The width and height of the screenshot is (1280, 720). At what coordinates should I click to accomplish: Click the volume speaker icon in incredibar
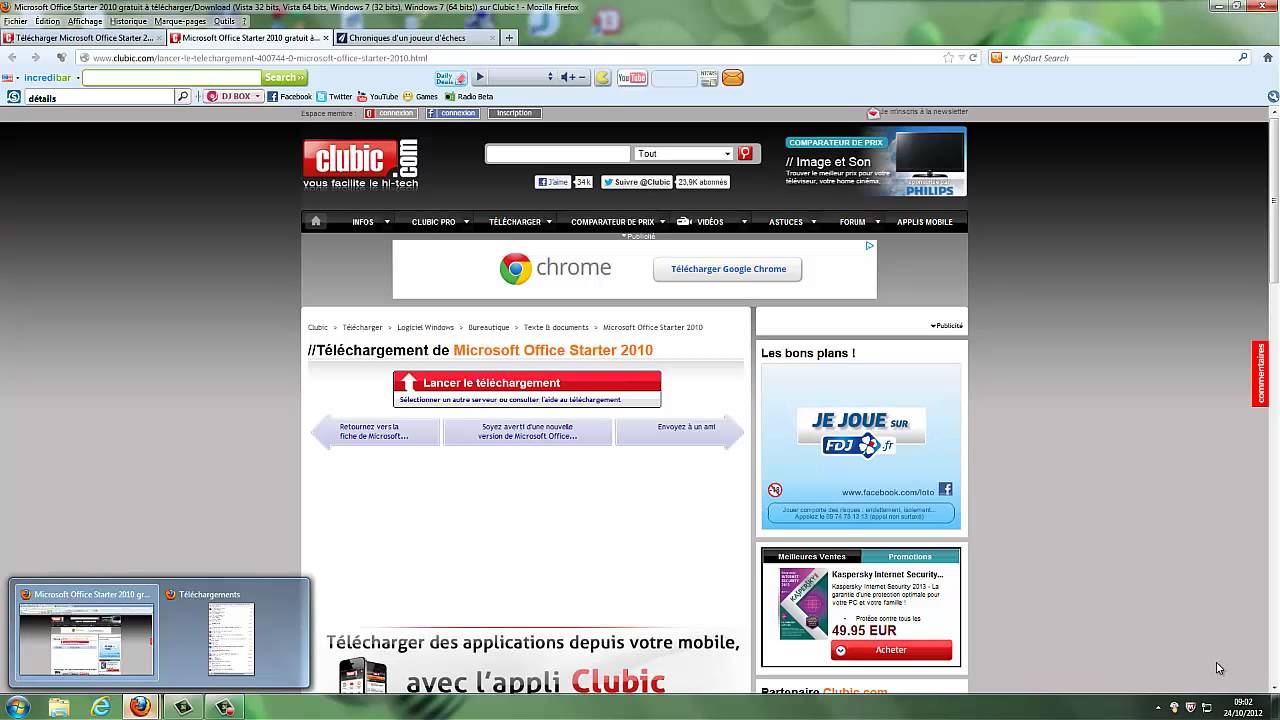click(566, 77)
